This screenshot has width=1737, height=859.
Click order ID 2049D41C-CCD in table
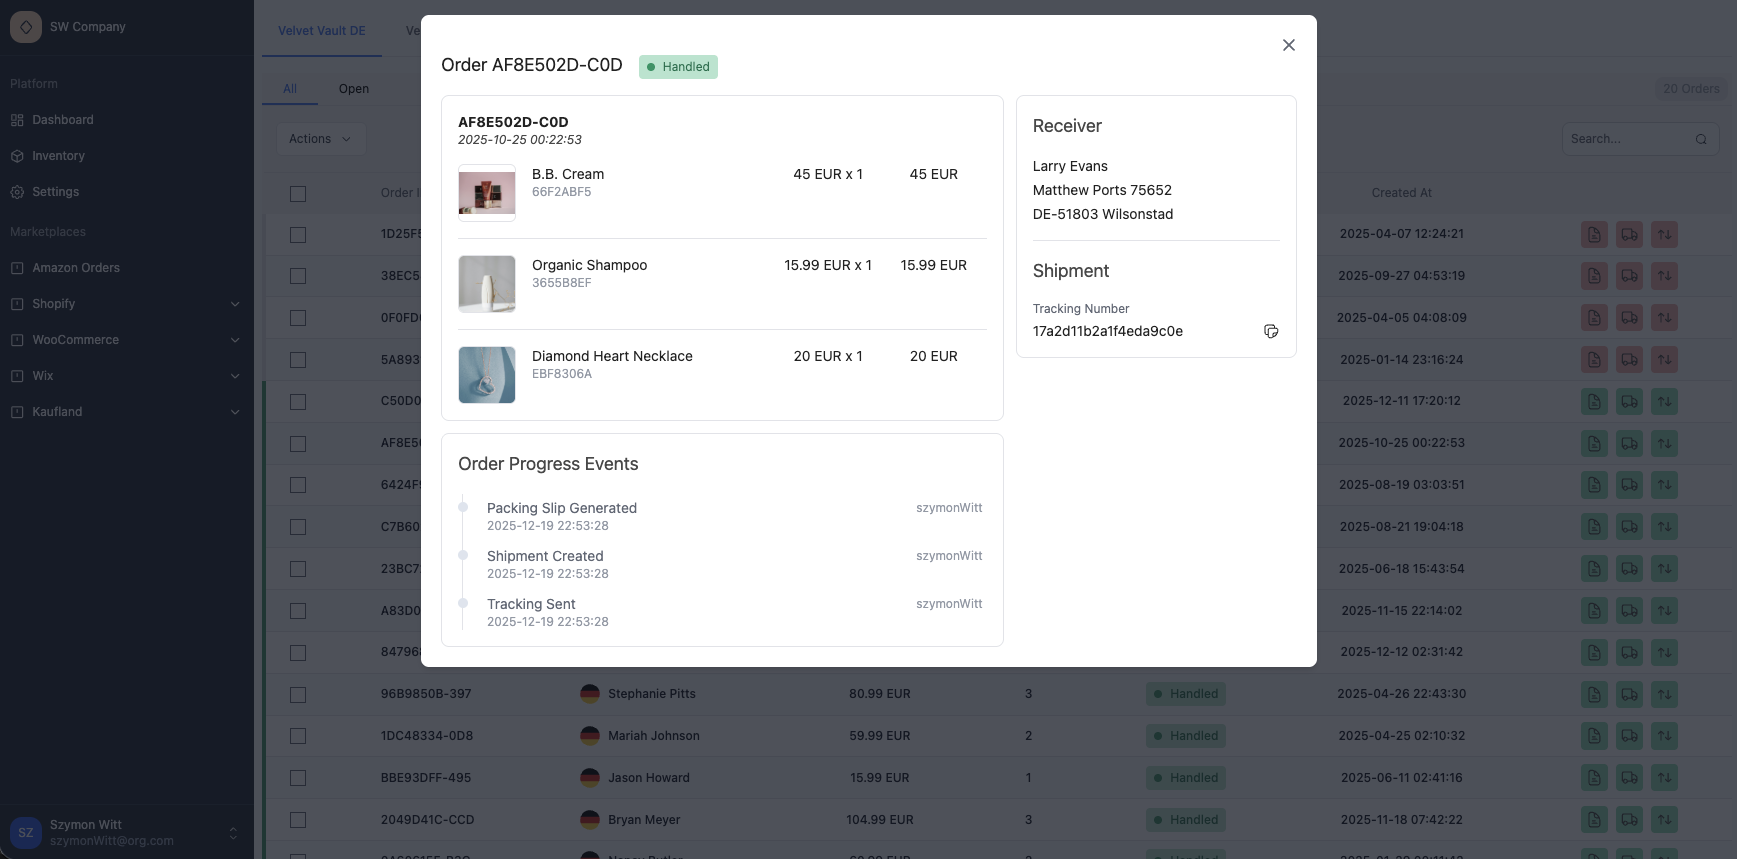(x=427, y=820)
